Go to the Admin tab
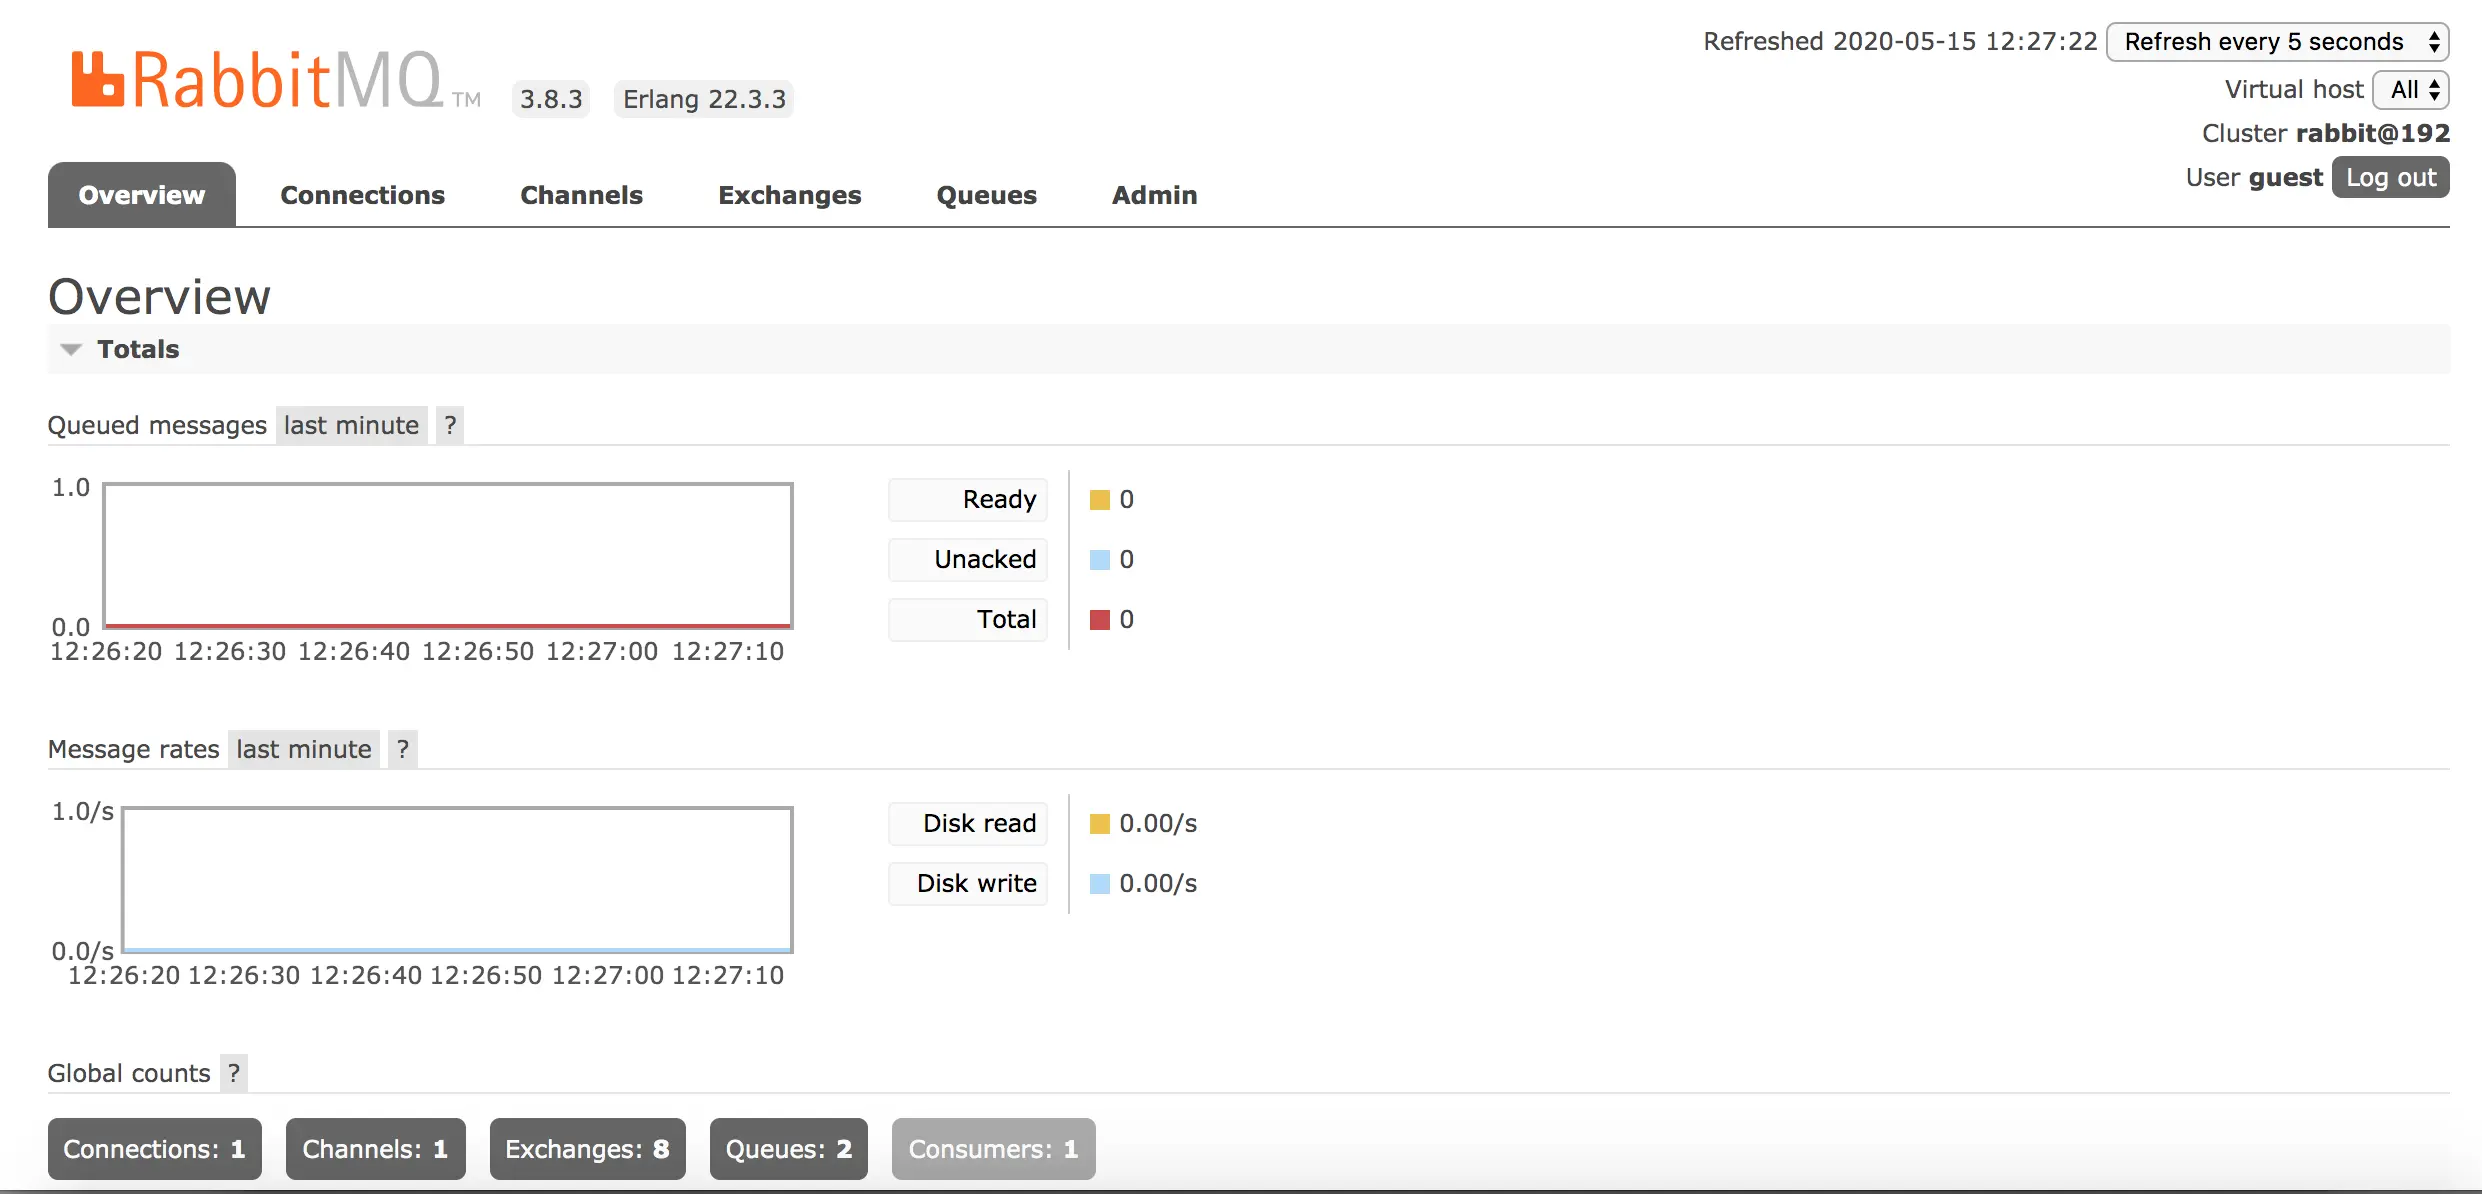Viewport: 2482px width, 1194px height. 1154,195
